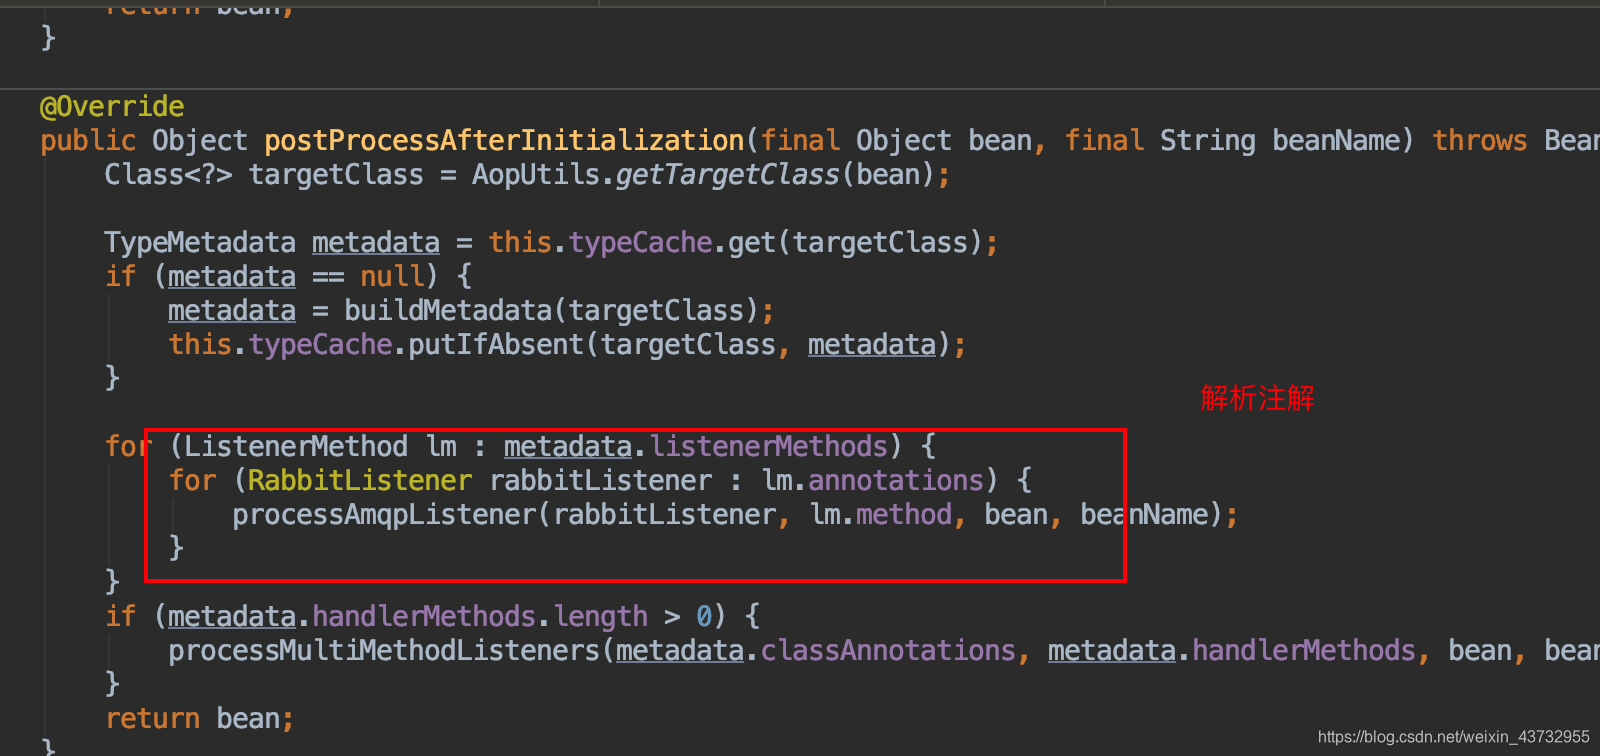Click 'processAmqpListener' method call
The height and width of the screenshot is (756, 1600).
pos(384,514)
